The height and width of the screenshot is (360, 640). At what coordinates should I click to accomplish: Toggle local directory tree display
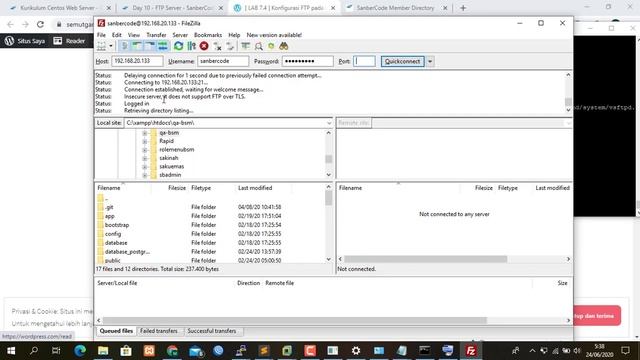tap(137, 46)
